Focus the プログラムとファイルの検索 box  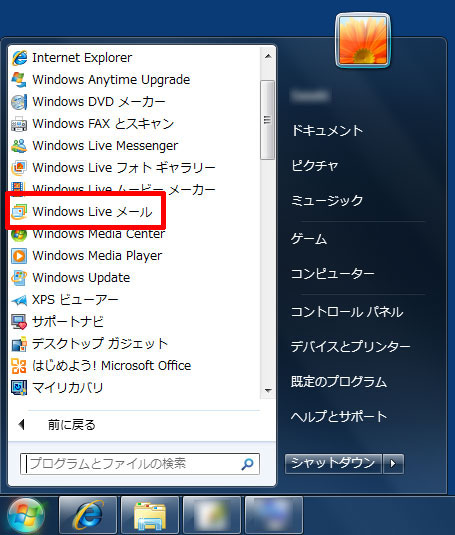[140, 464]
